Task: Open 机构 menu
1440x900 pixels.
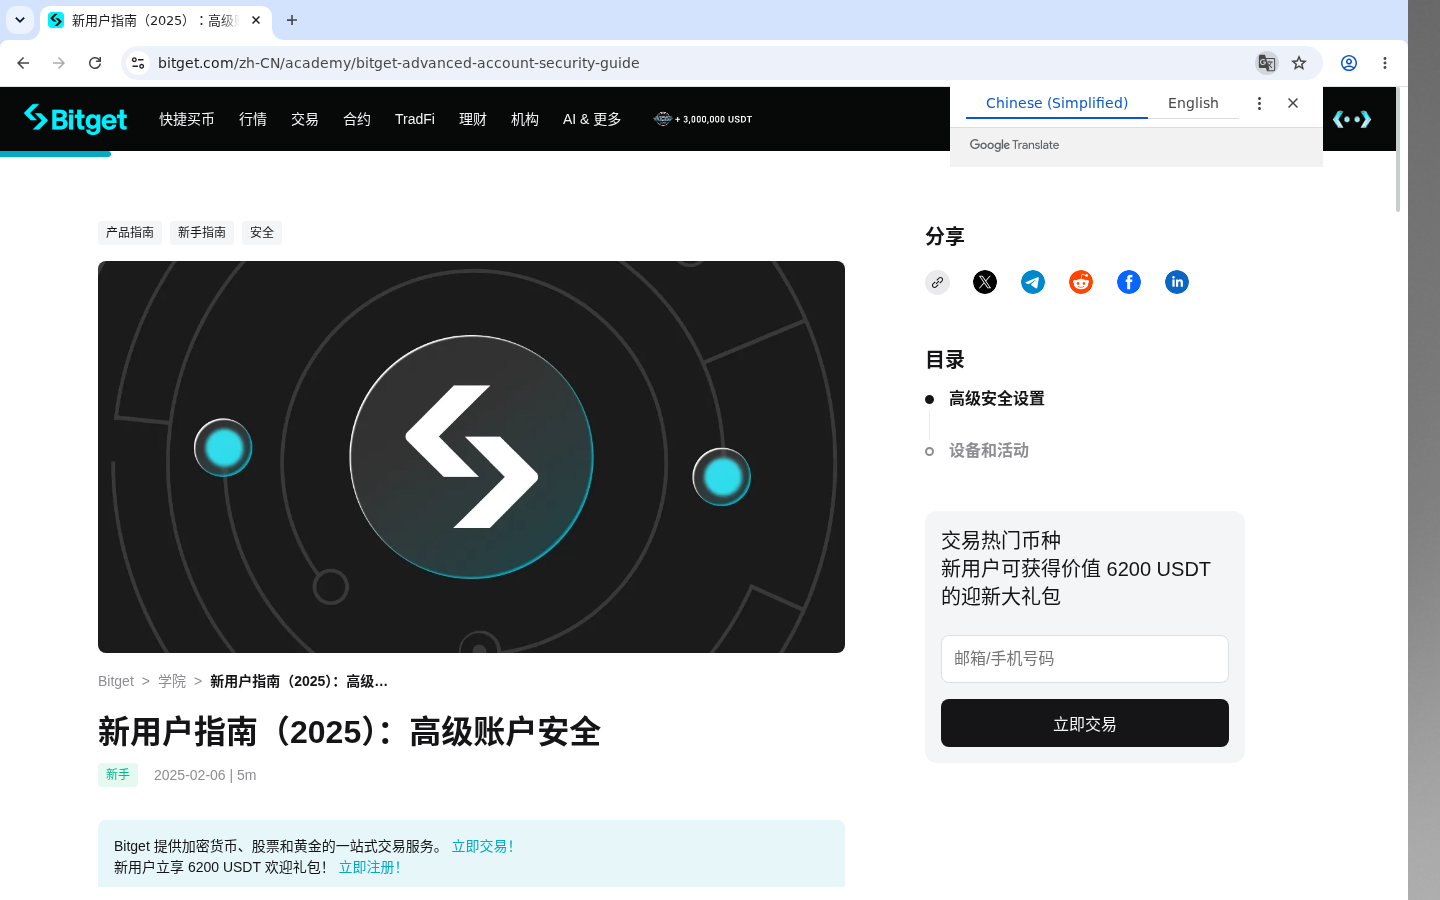Action: (525, 119)
